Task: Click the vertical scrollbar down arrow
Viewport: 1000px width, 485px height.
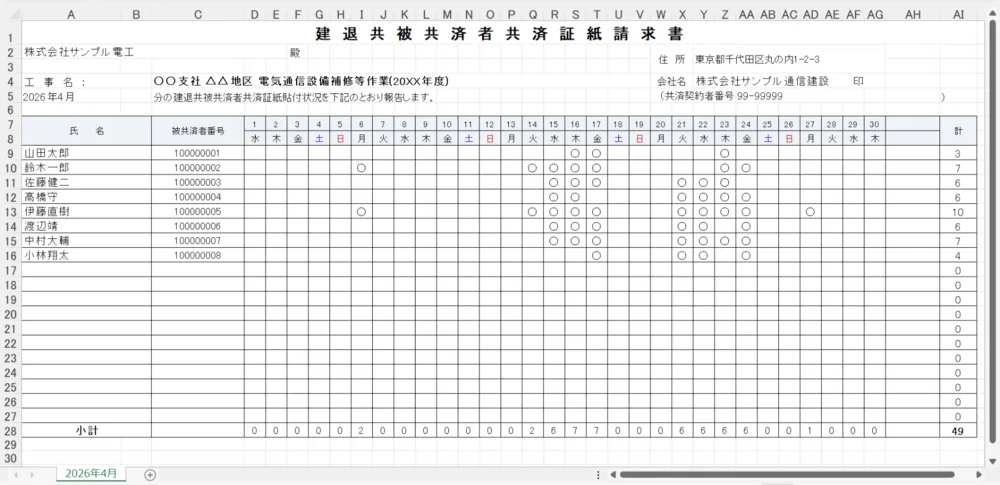Action: click(993, 461)
